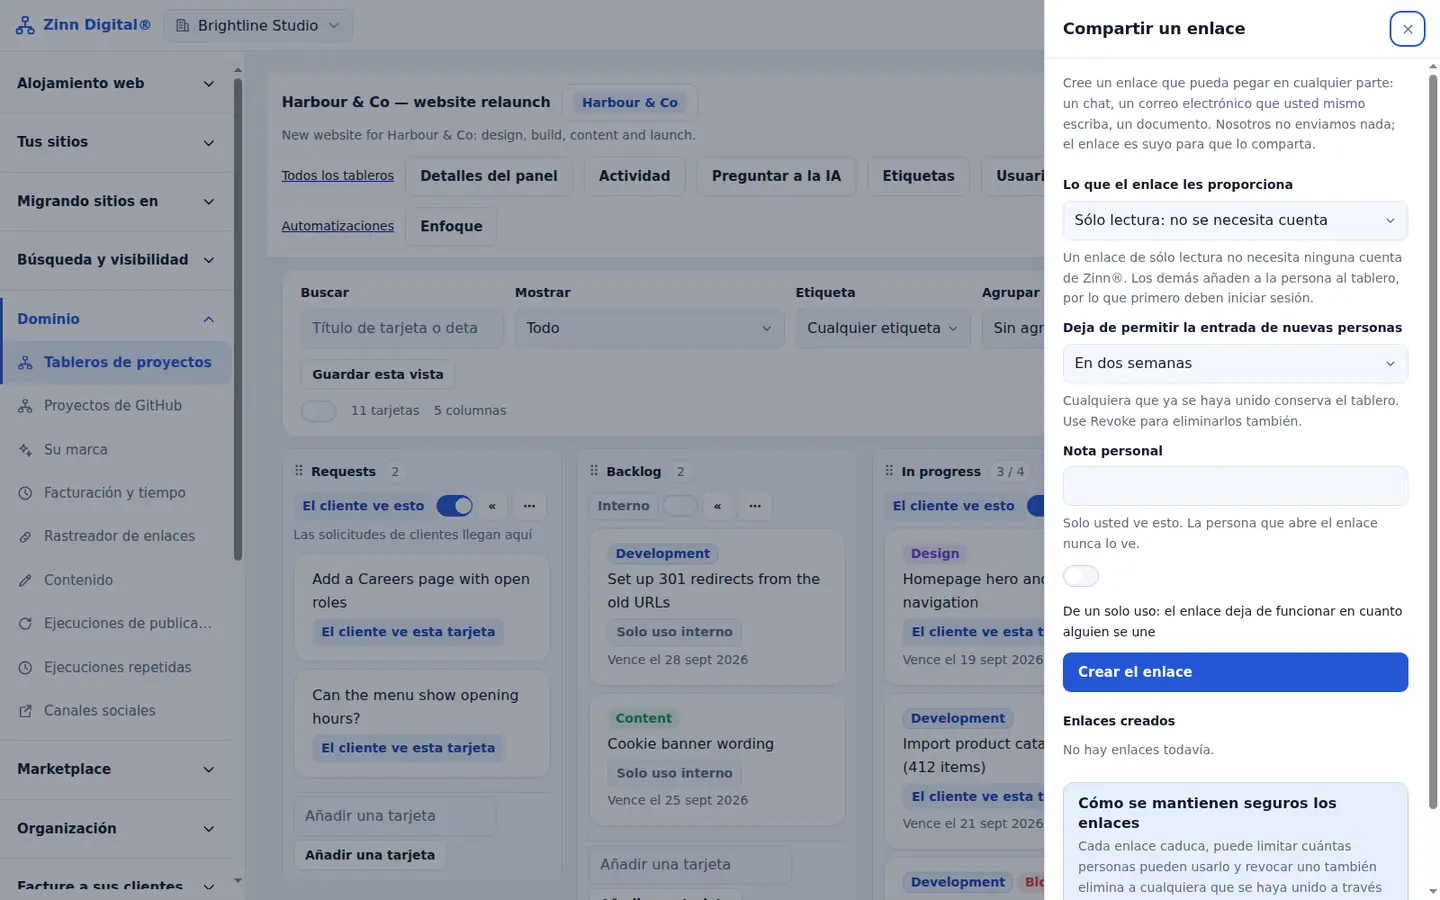This screenshot has width=1440, height=900.
Task: Open the Can the menu show opening hours card
Action: point(421,724)
